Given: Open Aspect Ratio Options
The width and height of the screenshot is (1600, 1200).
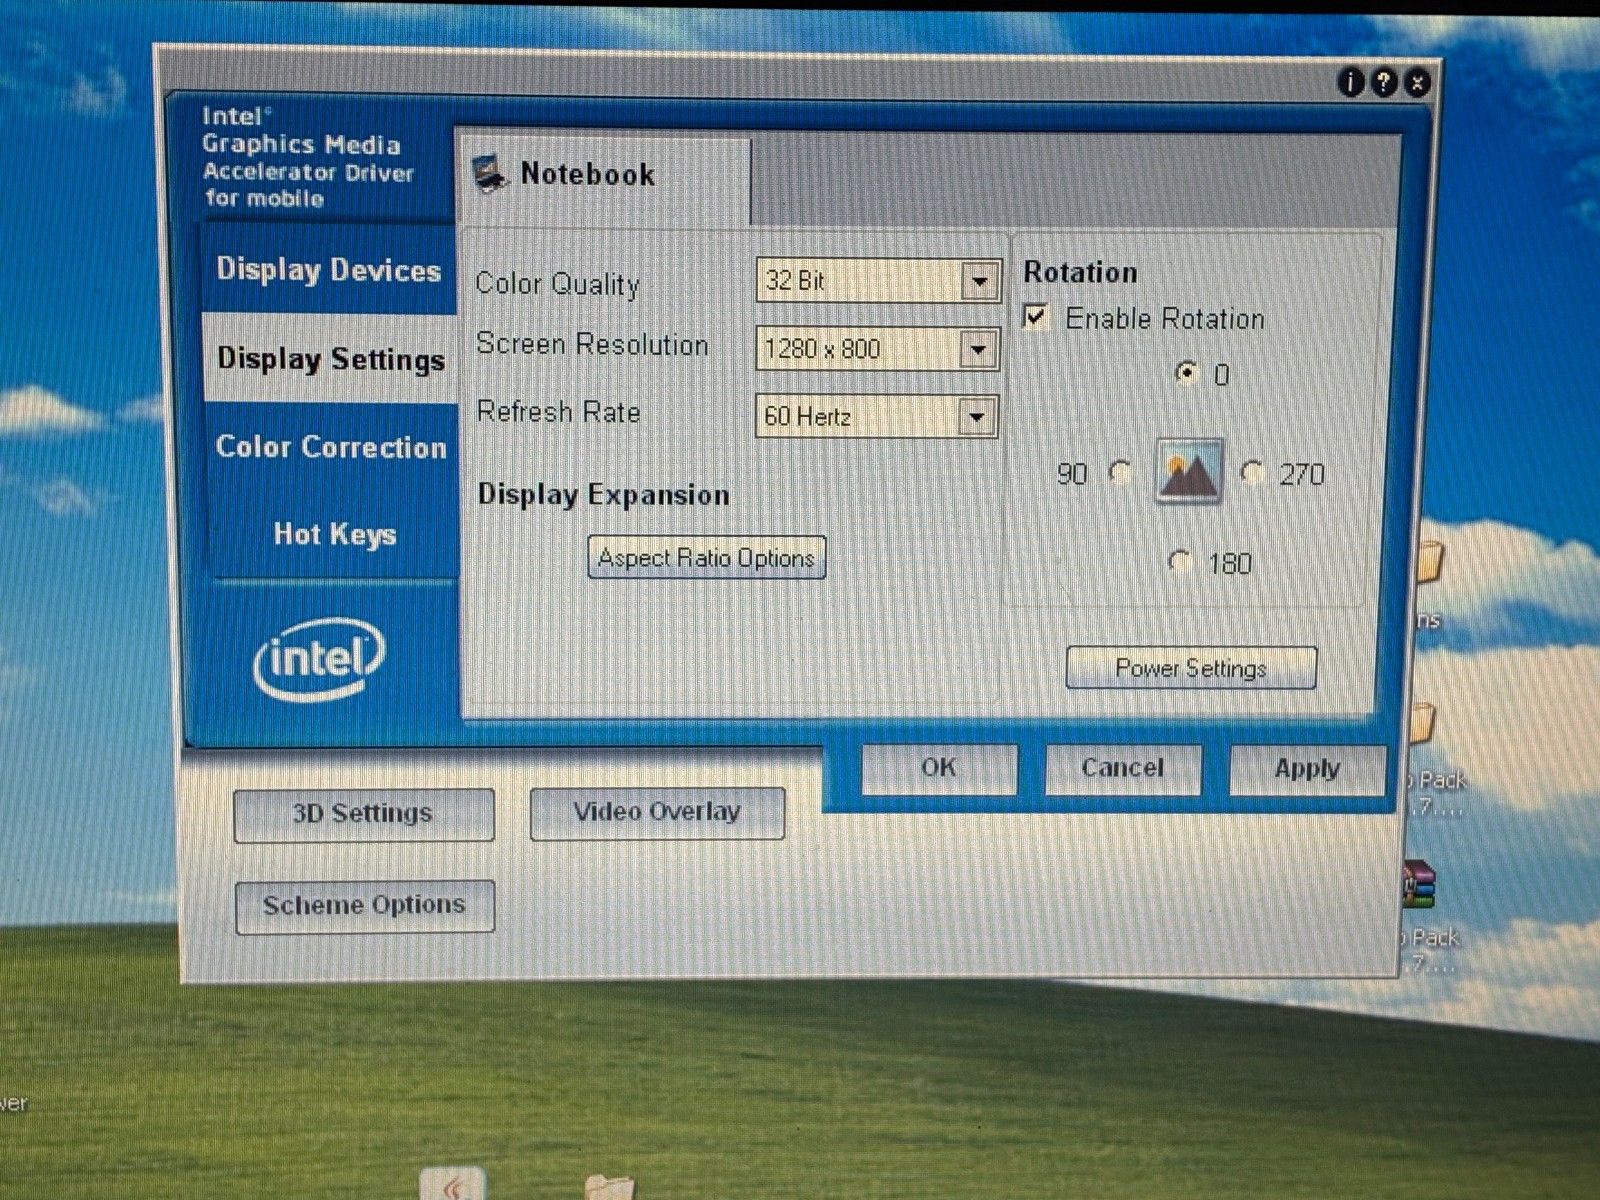Looking at the screenshot, I should coord(707,557).
